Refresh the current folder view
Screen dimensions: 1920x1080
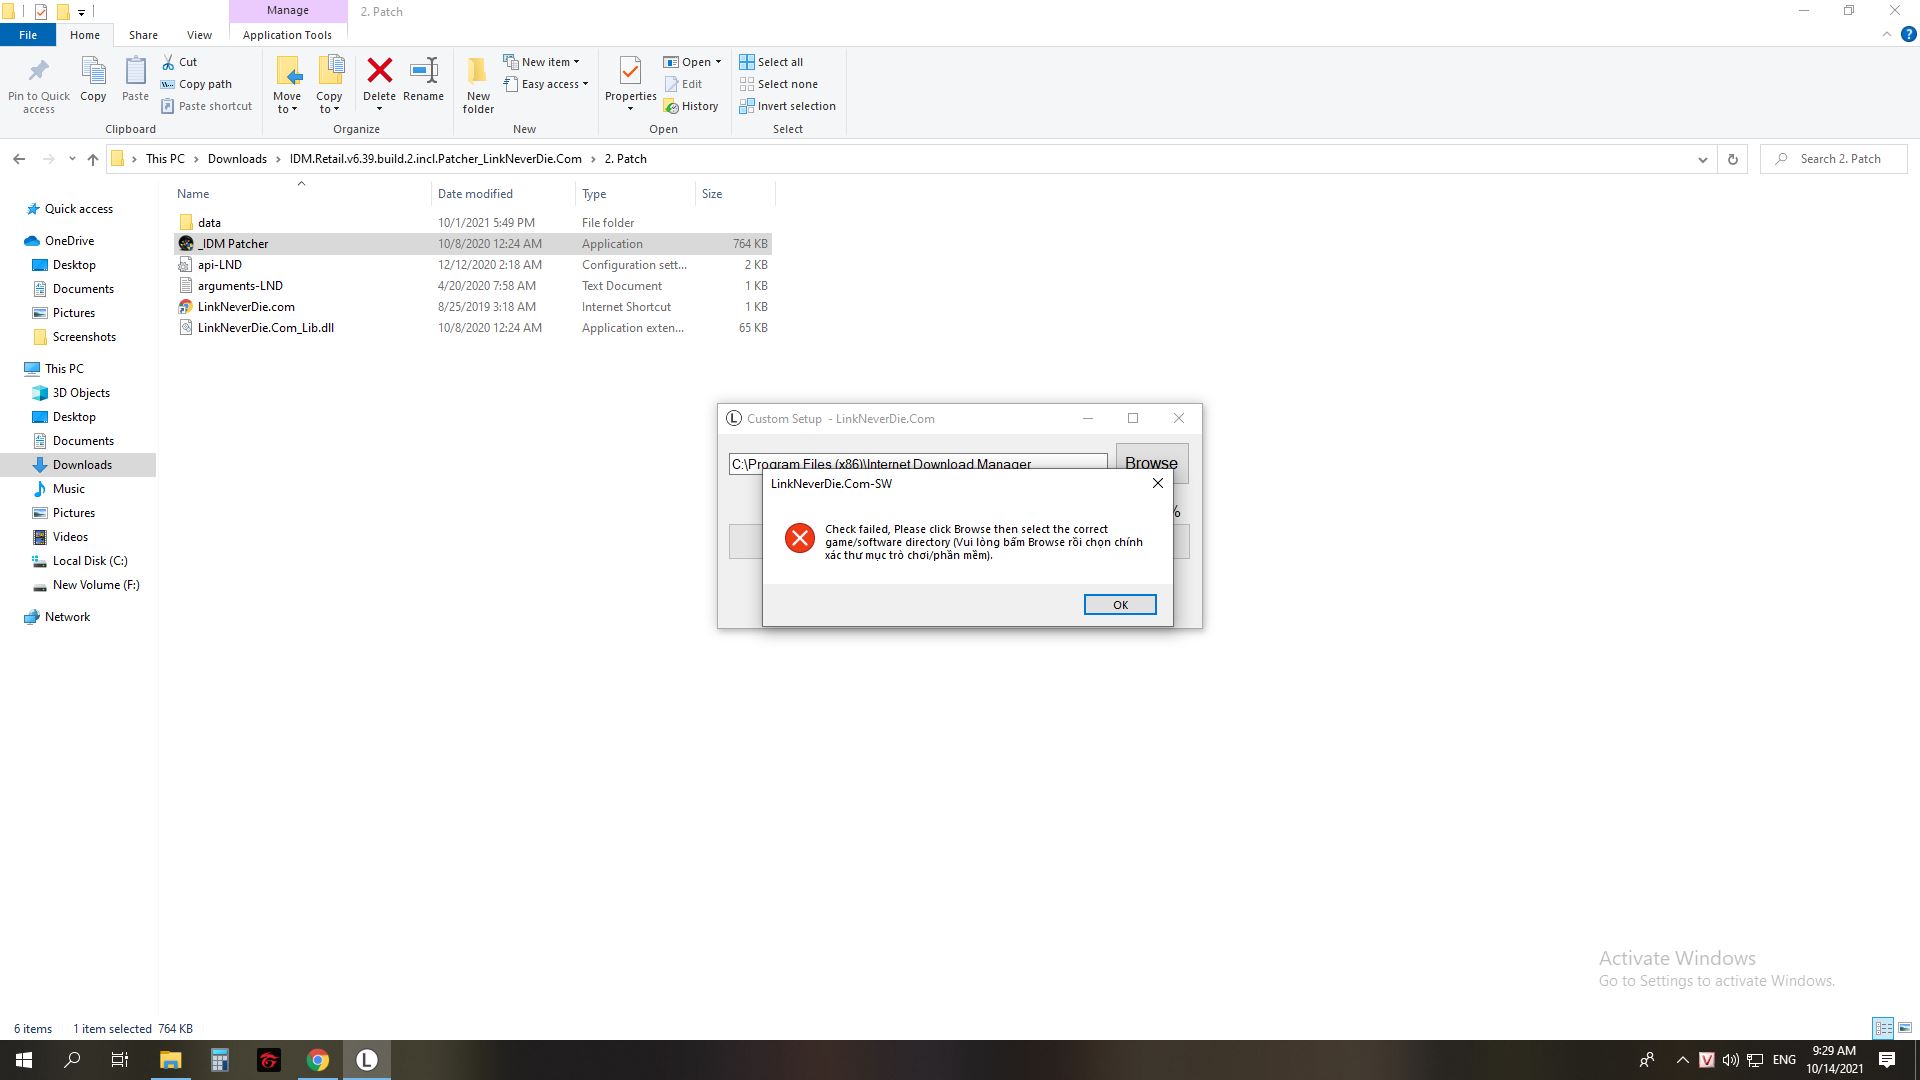1732,158
